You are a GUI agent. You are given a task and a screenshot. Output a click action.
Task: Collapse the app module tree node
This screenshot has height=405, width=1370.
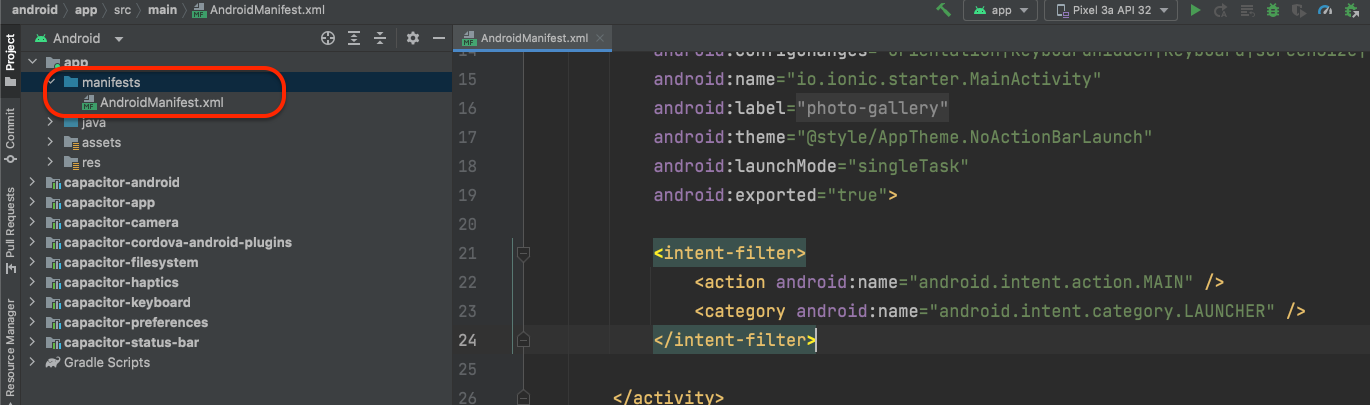tap(32, 62)
